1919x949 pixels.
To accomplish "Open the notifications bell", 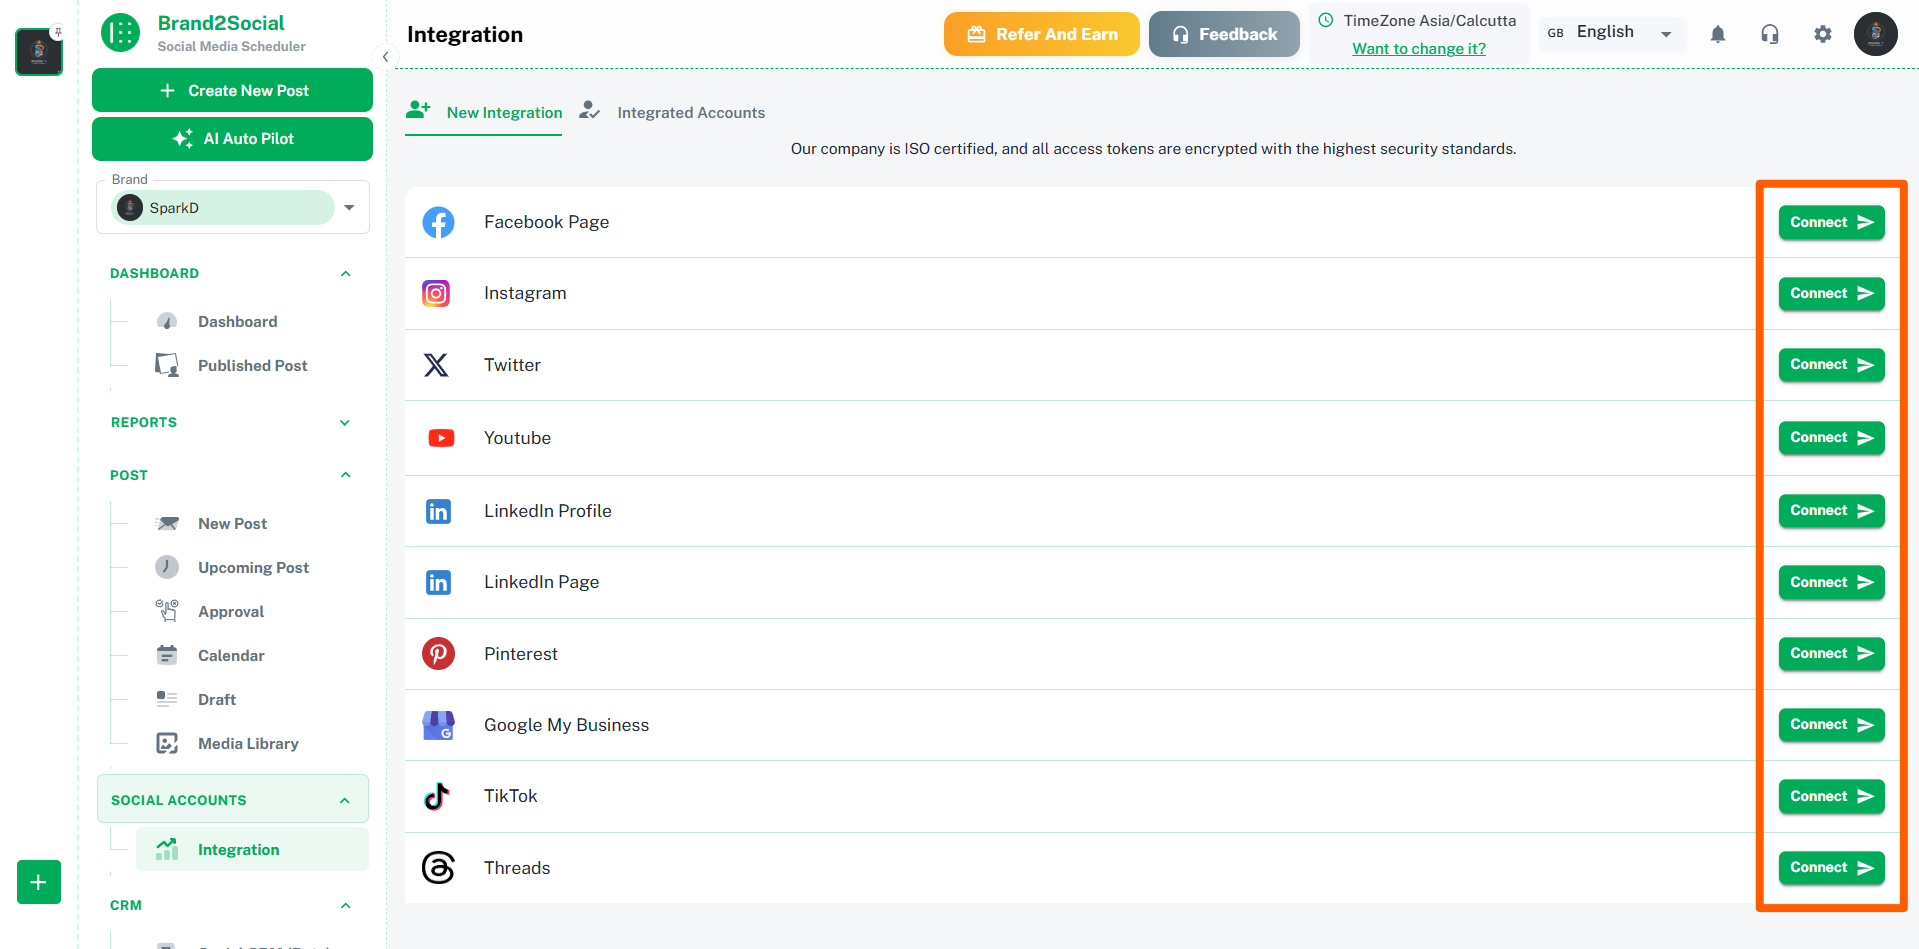I will 1718,34.
